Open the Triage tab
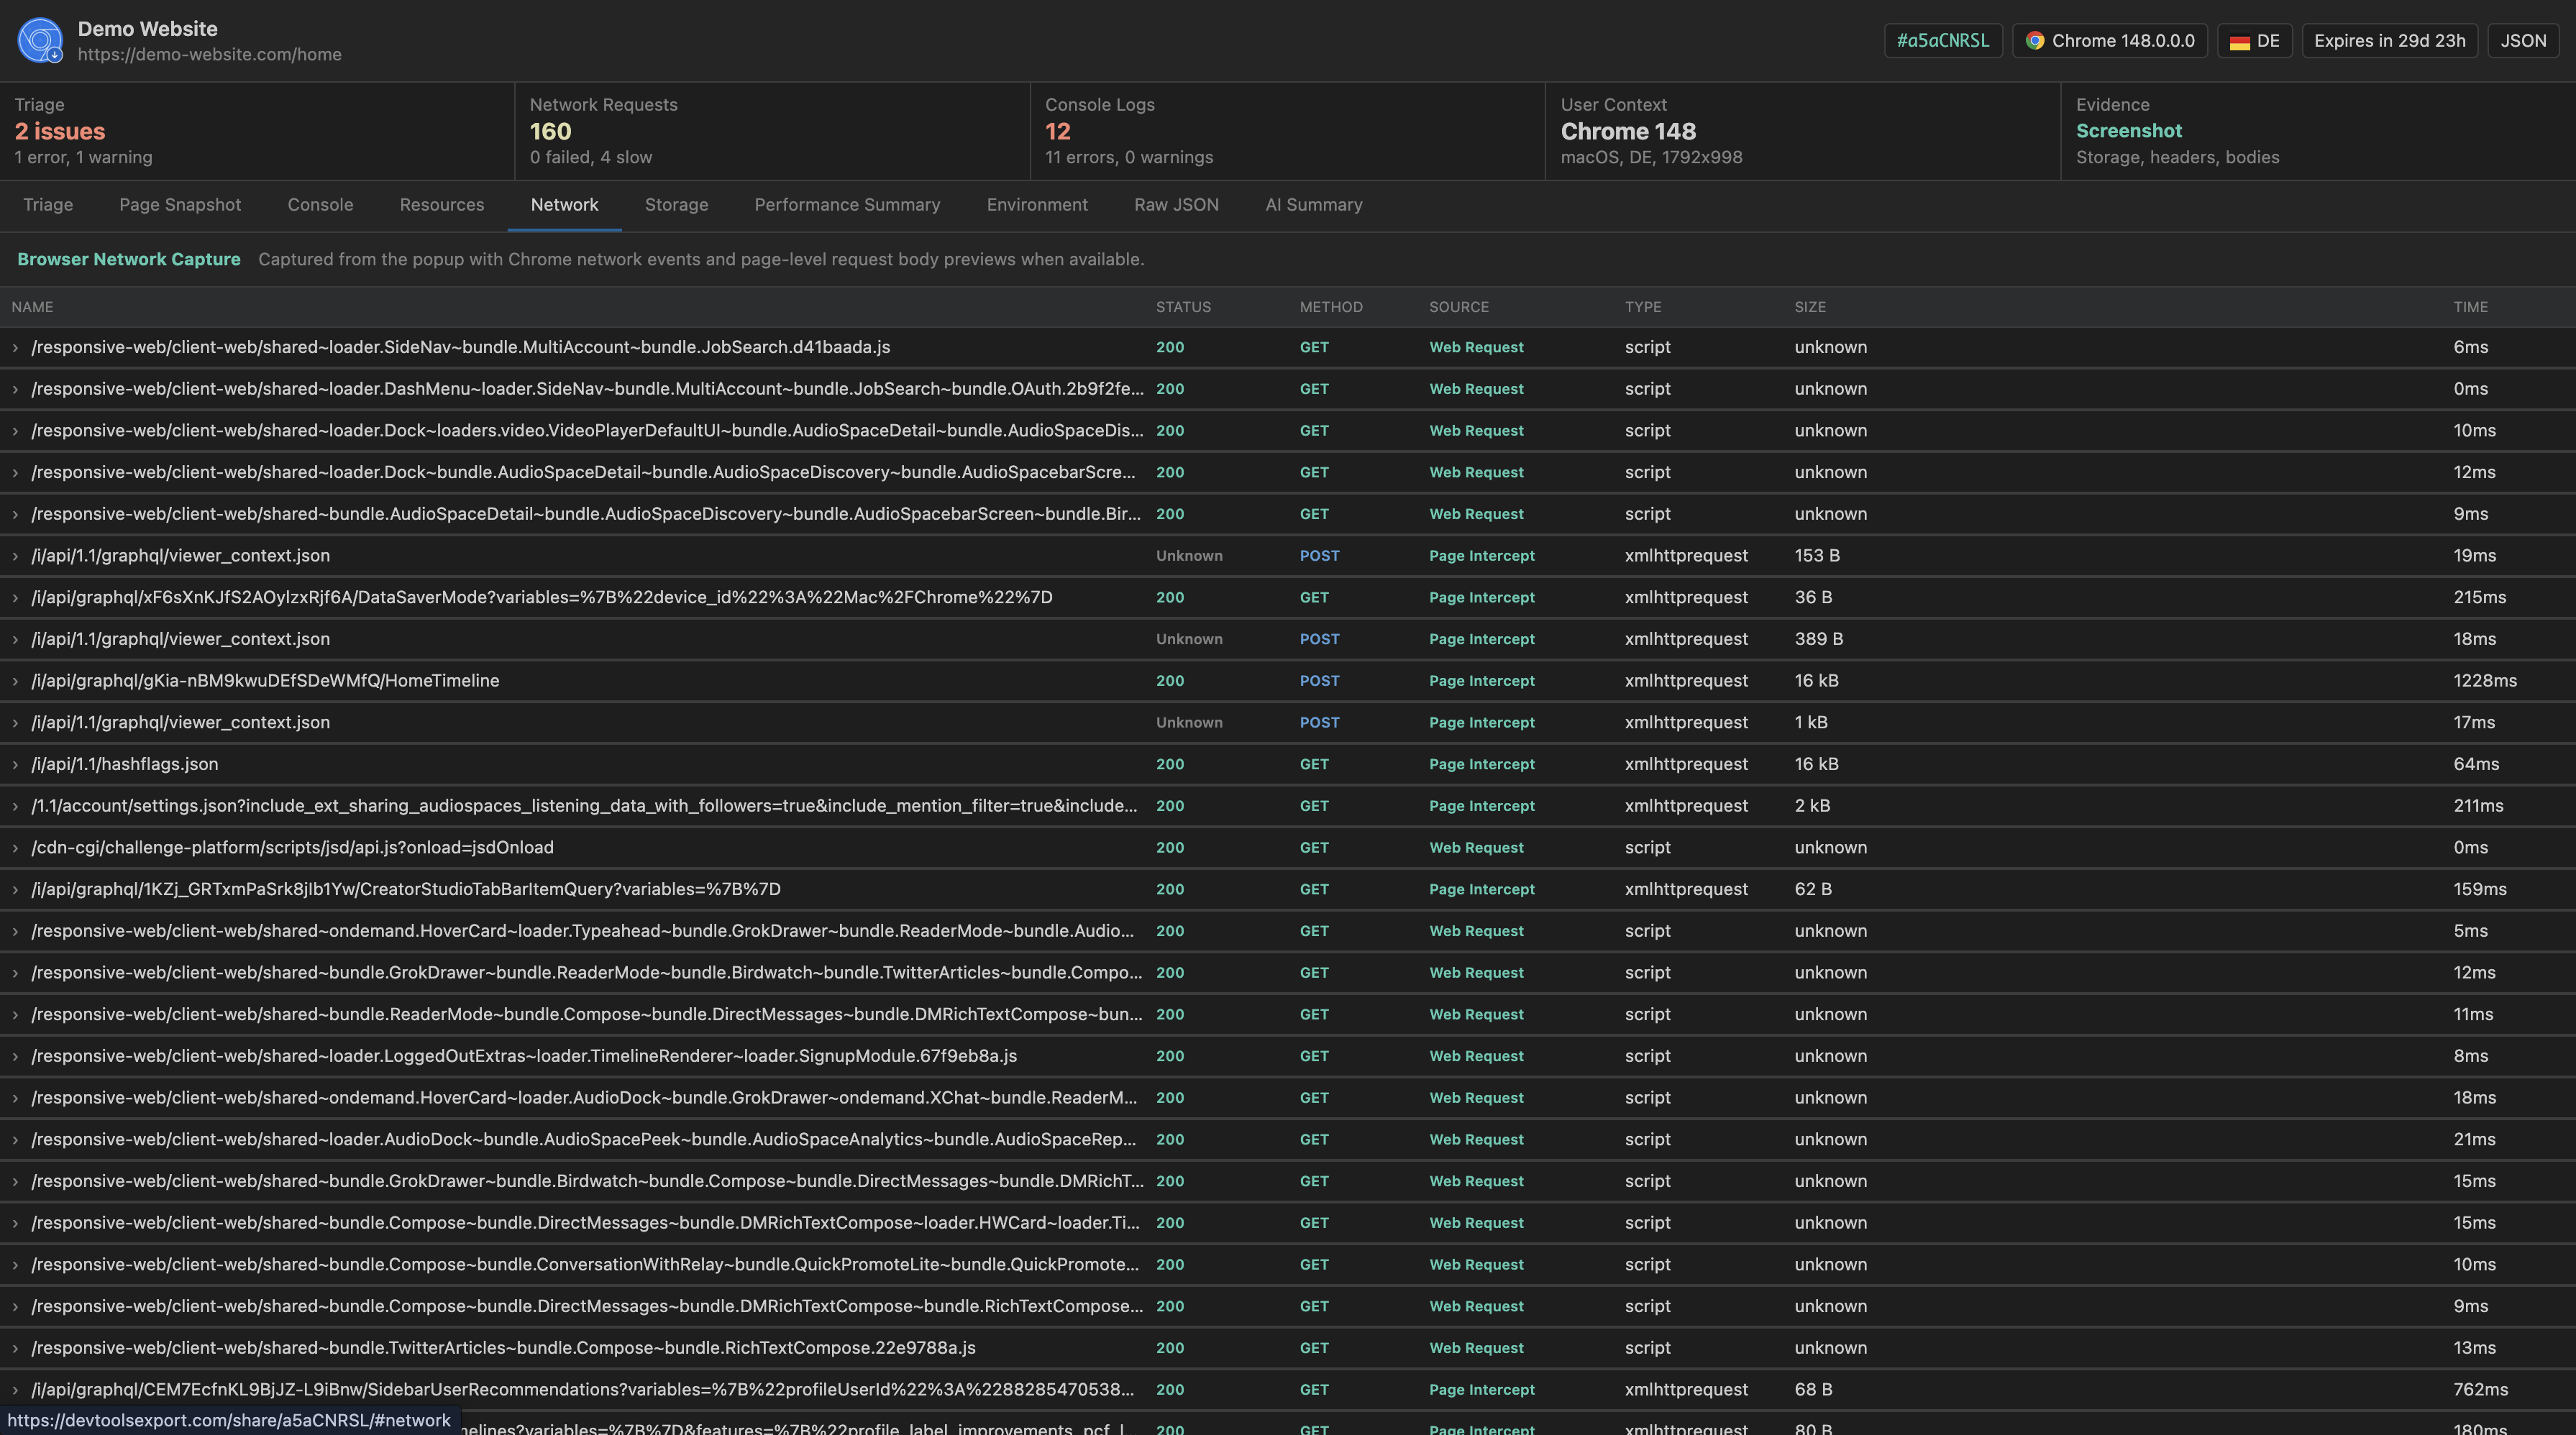 [x=48, y=205]
